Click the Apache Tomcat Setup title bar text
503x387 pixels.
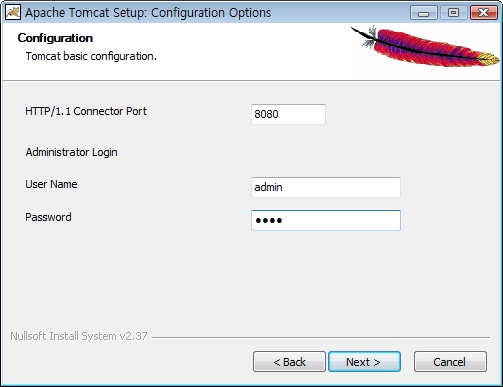point(148,13)
